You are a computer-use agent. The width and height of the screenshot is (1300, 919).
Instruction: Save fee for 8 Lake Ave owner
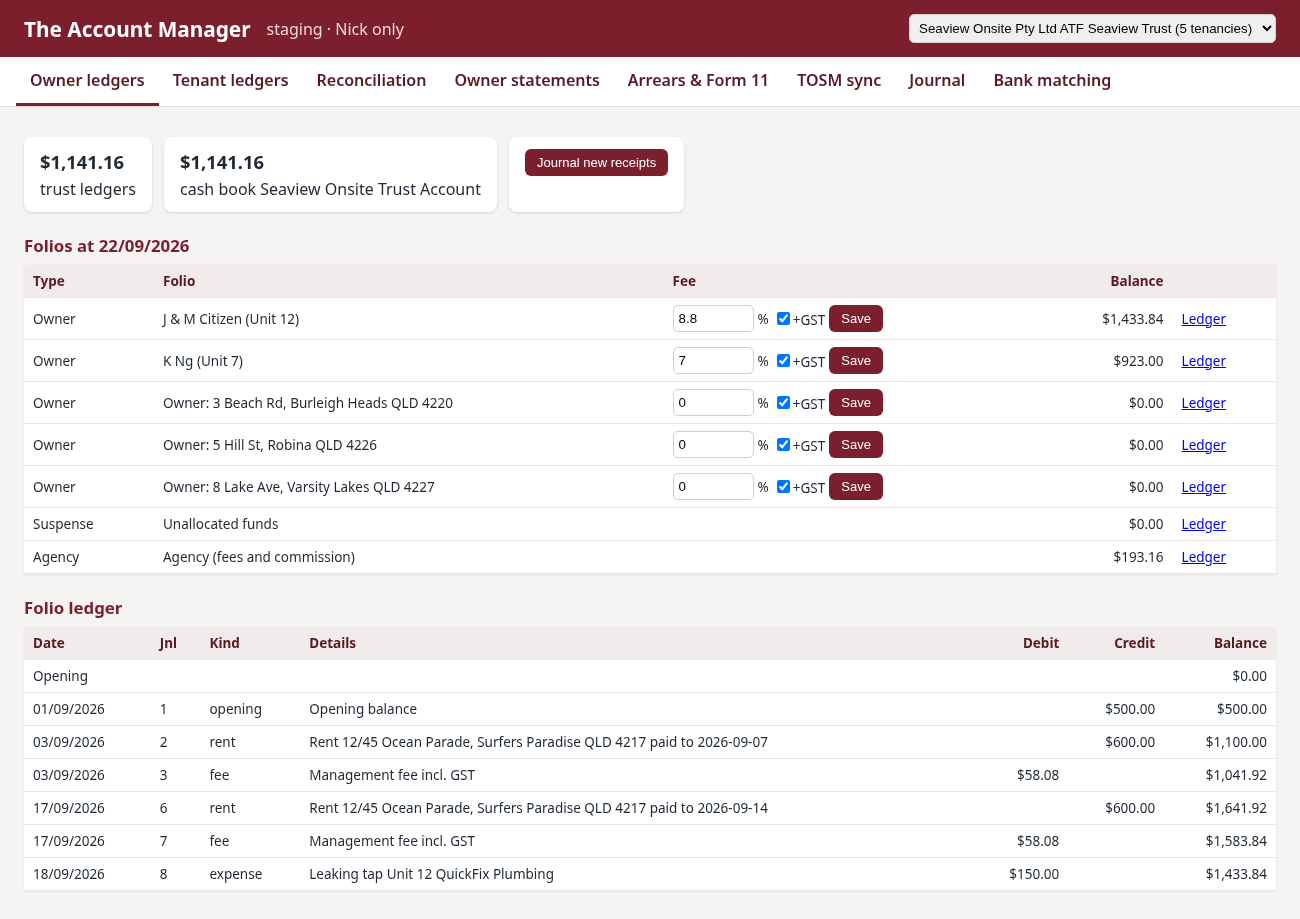click(856, 487)
